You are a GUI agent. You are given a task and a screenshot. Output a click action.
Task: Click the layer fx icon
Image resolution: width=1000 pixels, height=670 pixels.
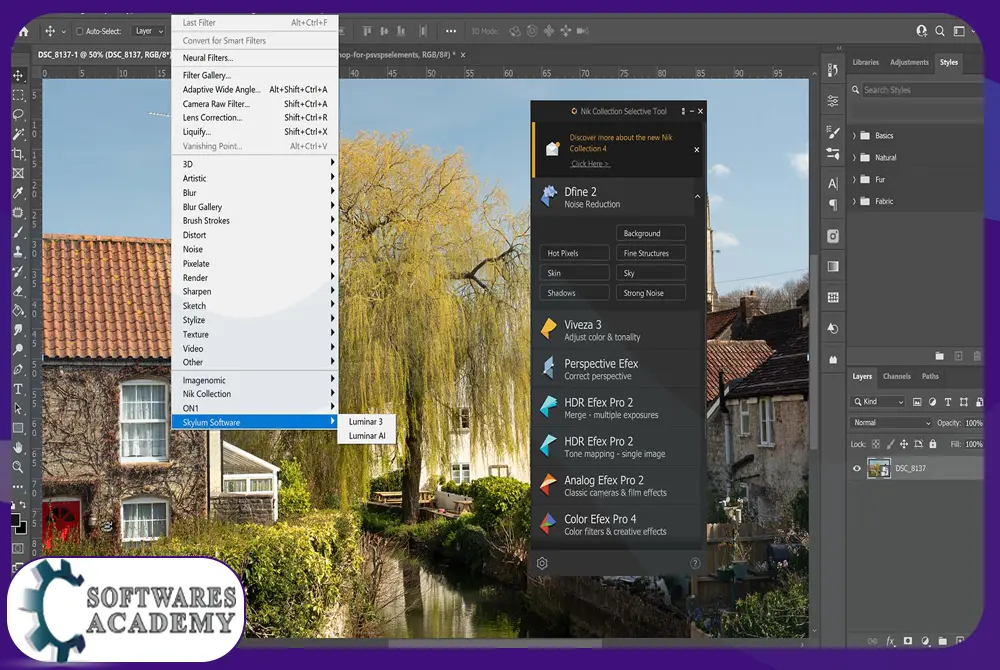pyautogui.click(x=890, y=641)
